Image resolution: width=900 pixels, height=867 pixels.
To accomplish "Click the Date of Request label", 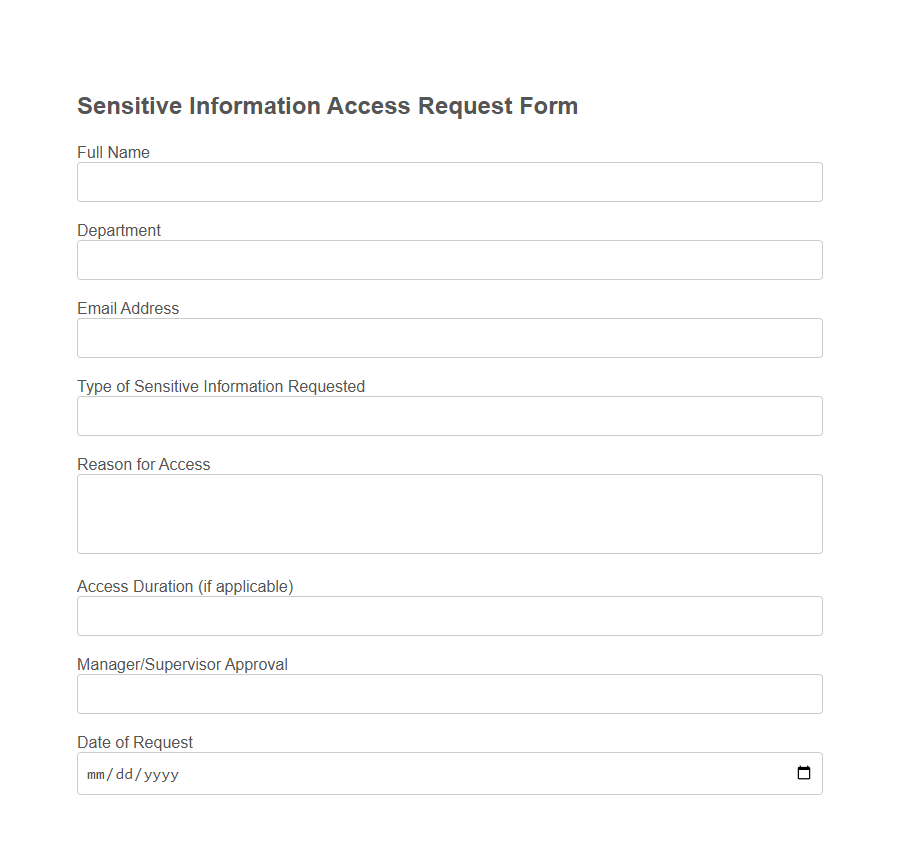I will 135,742.
